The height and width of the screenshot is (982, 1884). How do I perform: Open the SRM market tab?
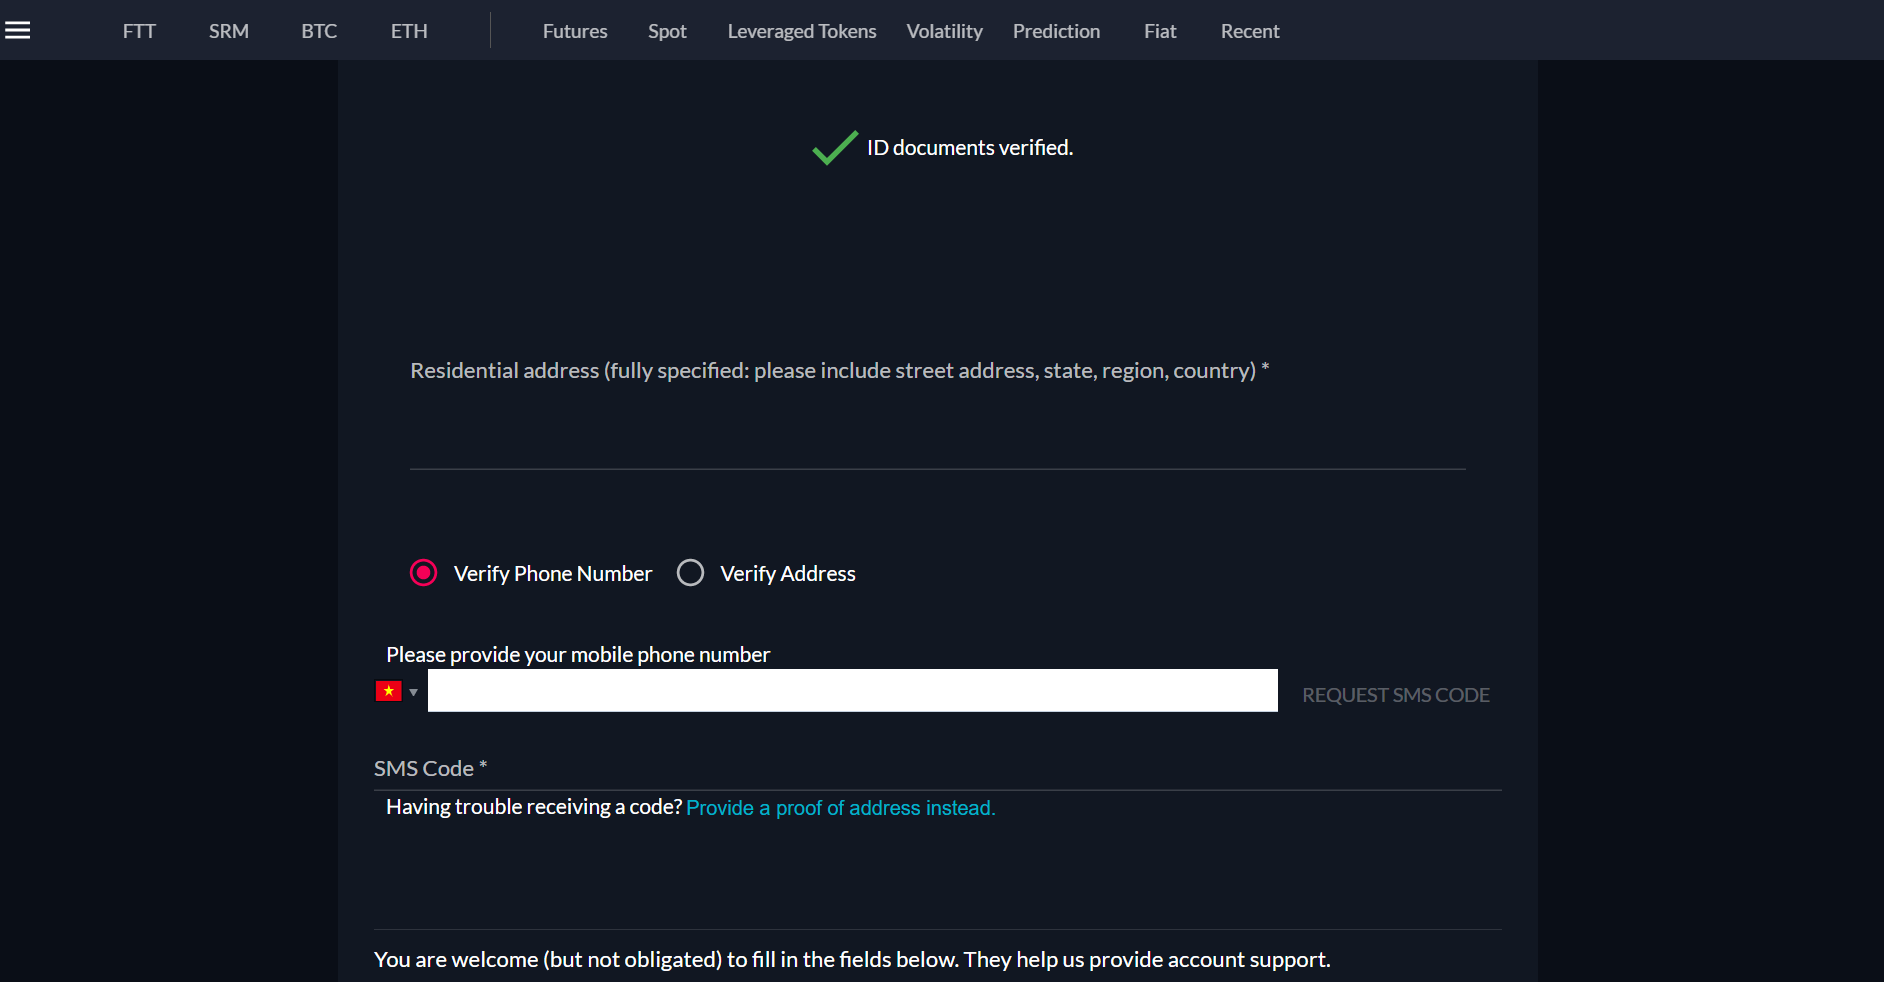point(229,31)
